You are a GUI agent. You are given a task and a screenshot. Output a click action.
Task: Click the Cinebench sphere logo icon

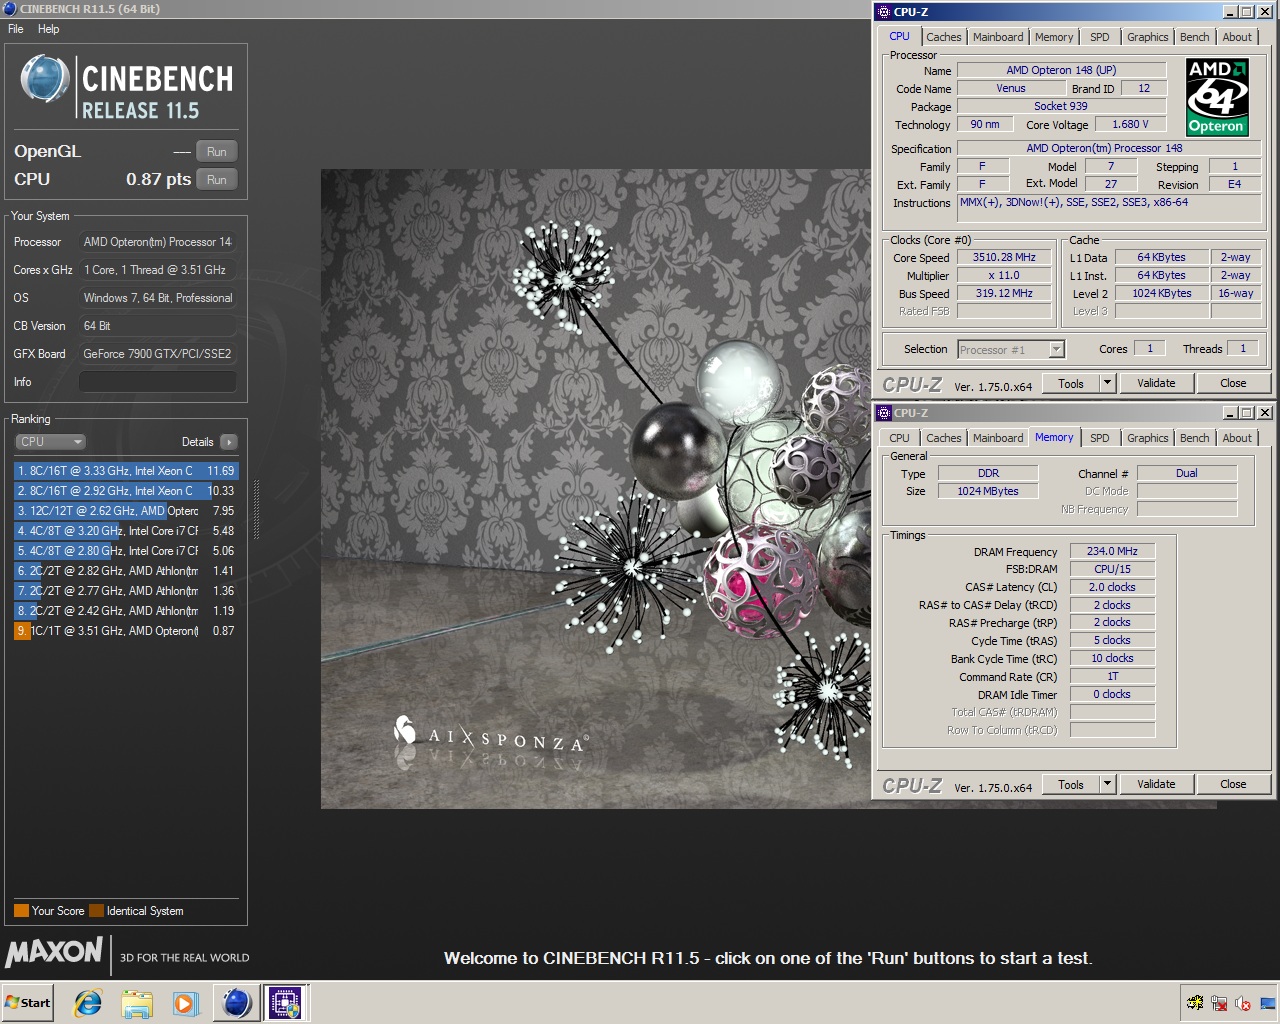(x=44, y=79)
